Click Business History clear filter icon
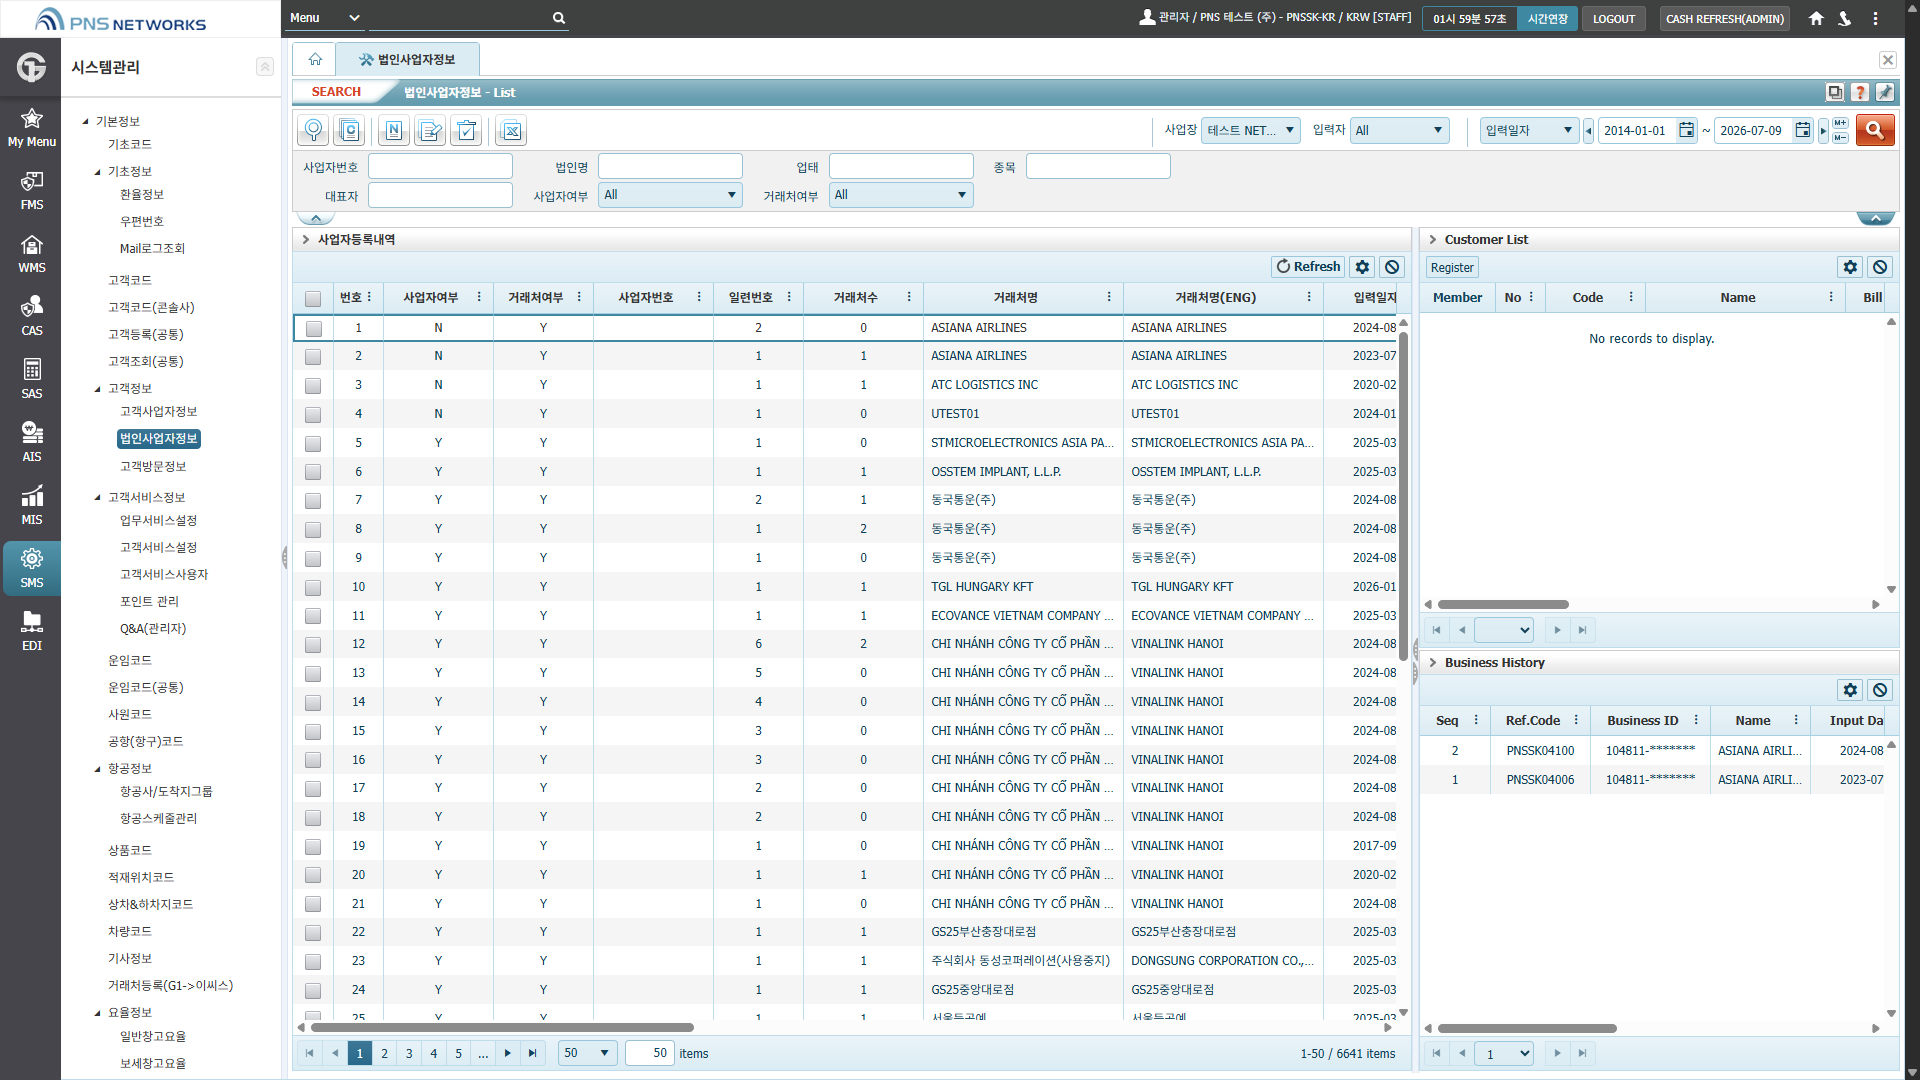1920x1080 pixels. pyautogui.click(x=1880, y=690)
